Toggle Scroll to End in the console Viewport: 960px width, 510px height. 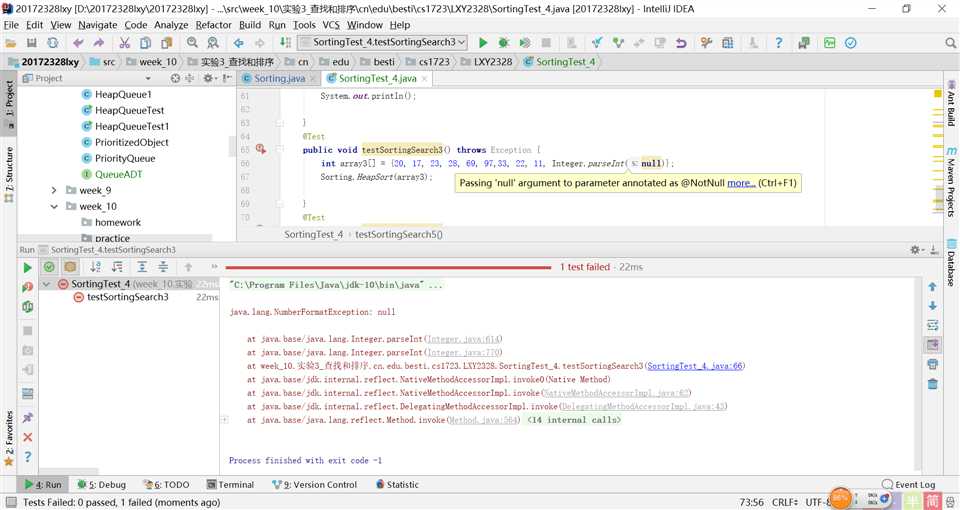coord(932,345)
